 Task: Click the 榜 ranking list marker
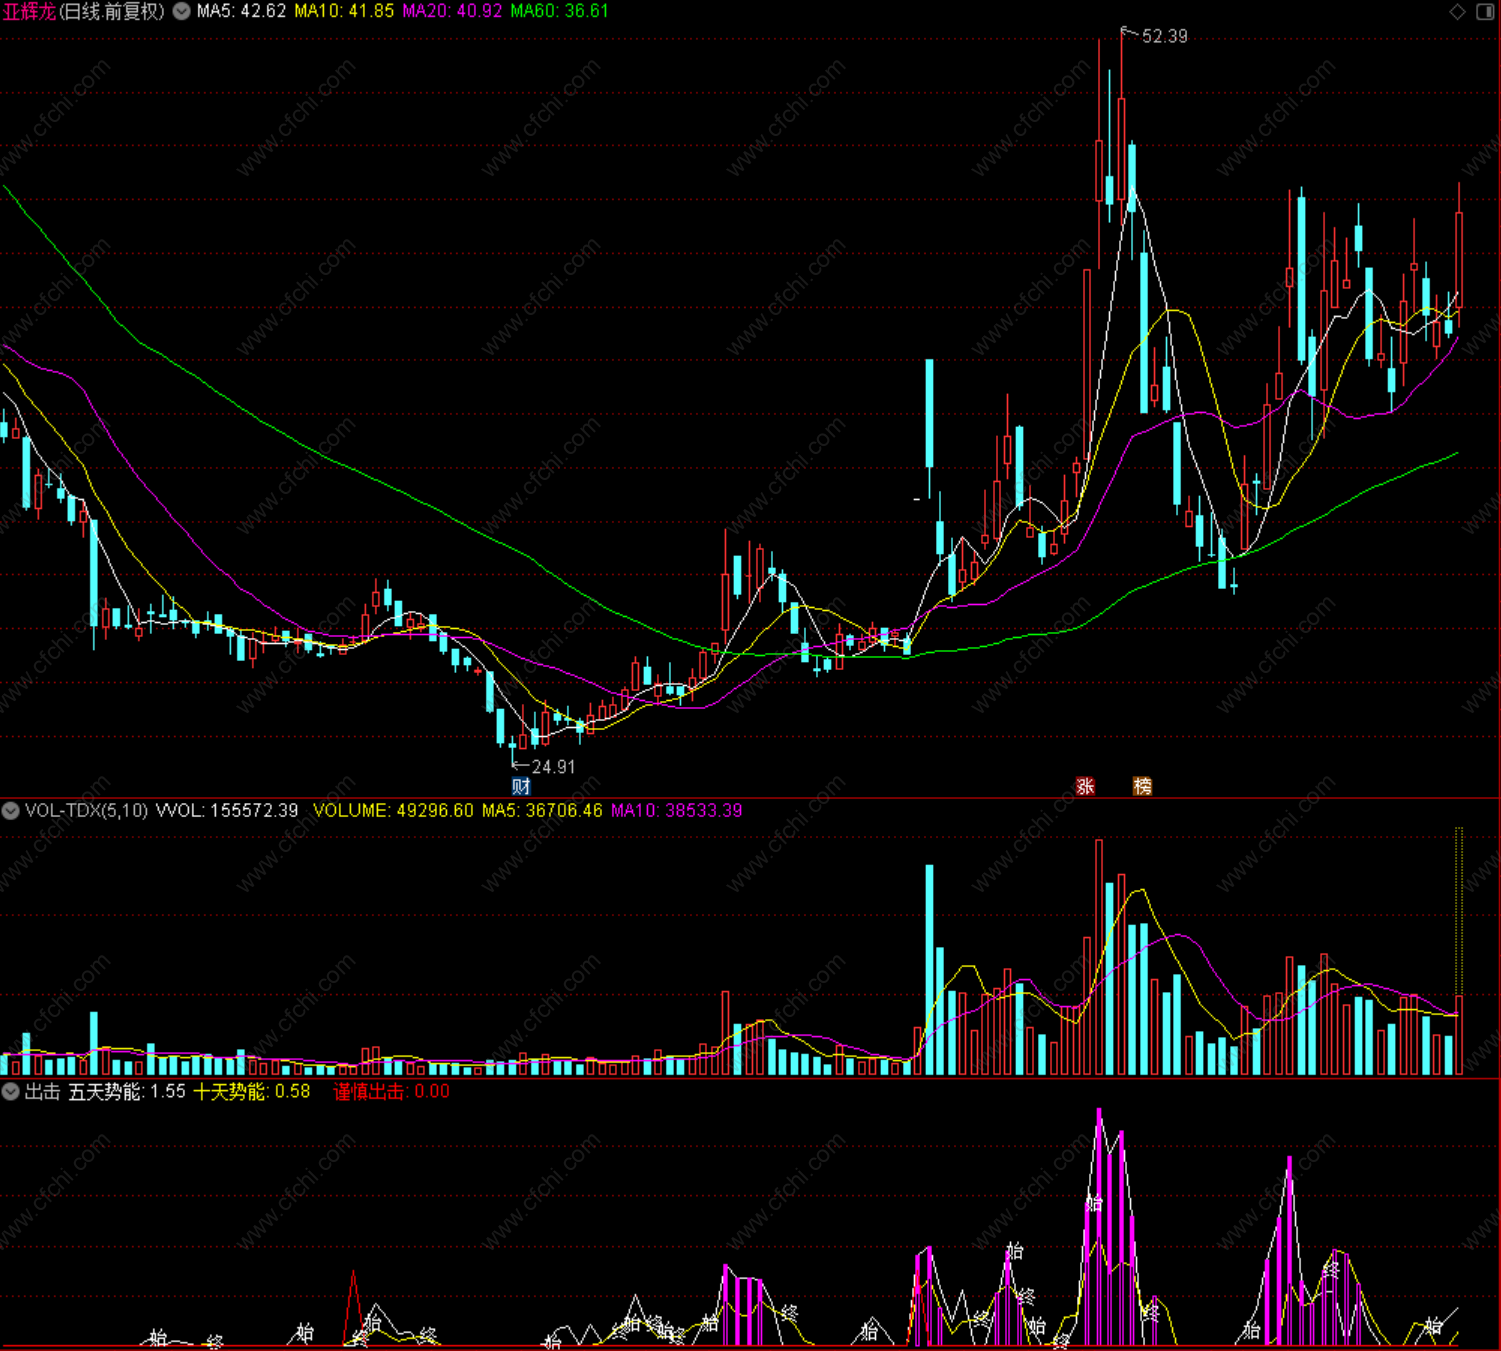click(x=1142, y=787)
